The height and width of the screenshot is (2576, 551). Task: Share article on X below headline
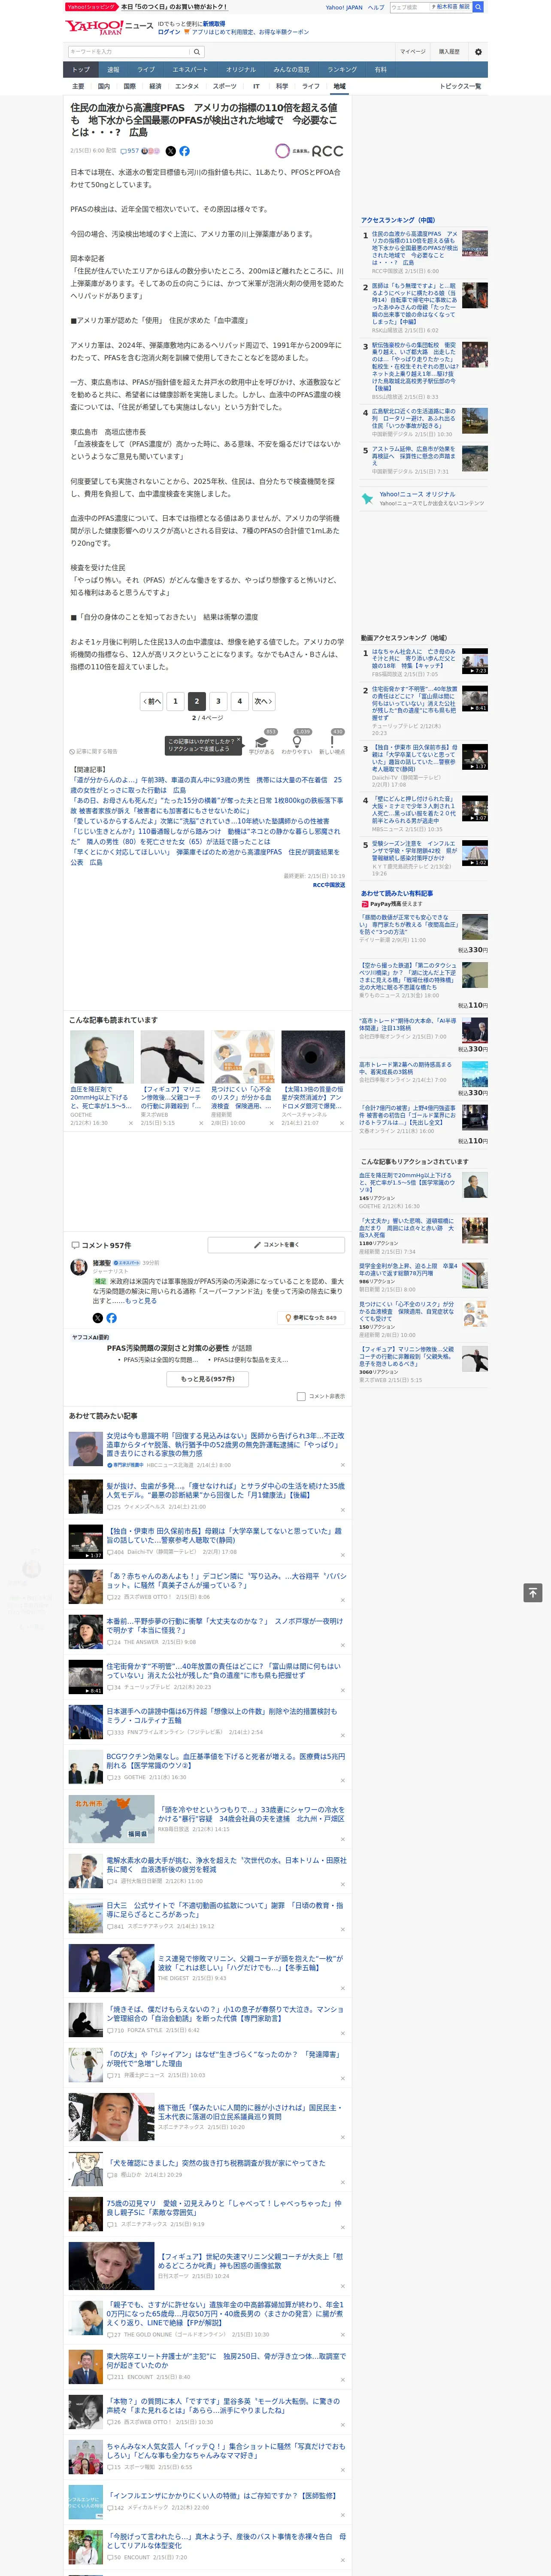[x=170, y=151]
